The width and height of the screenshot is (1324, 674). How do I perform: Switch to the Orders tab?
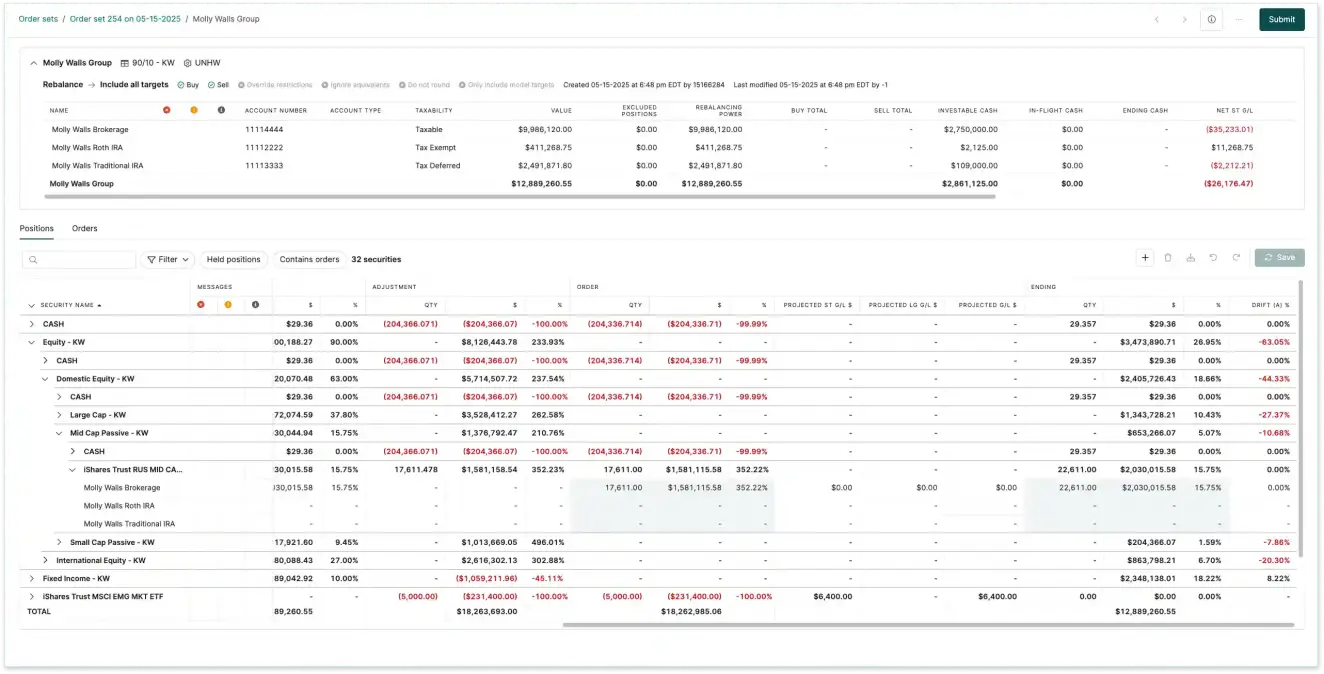85,229
